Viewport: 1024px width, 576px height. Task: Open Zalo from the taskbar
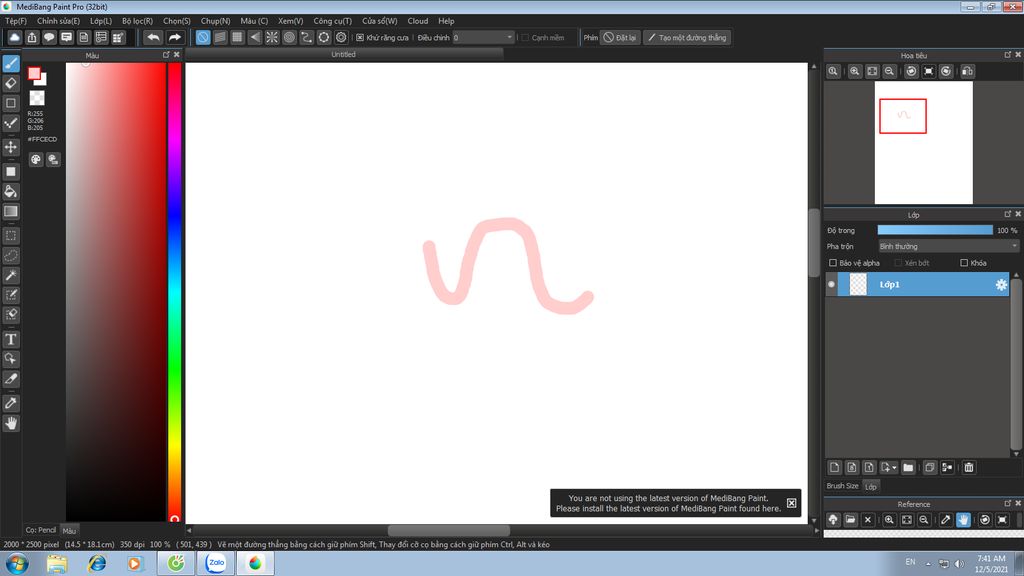coord(216,563)
